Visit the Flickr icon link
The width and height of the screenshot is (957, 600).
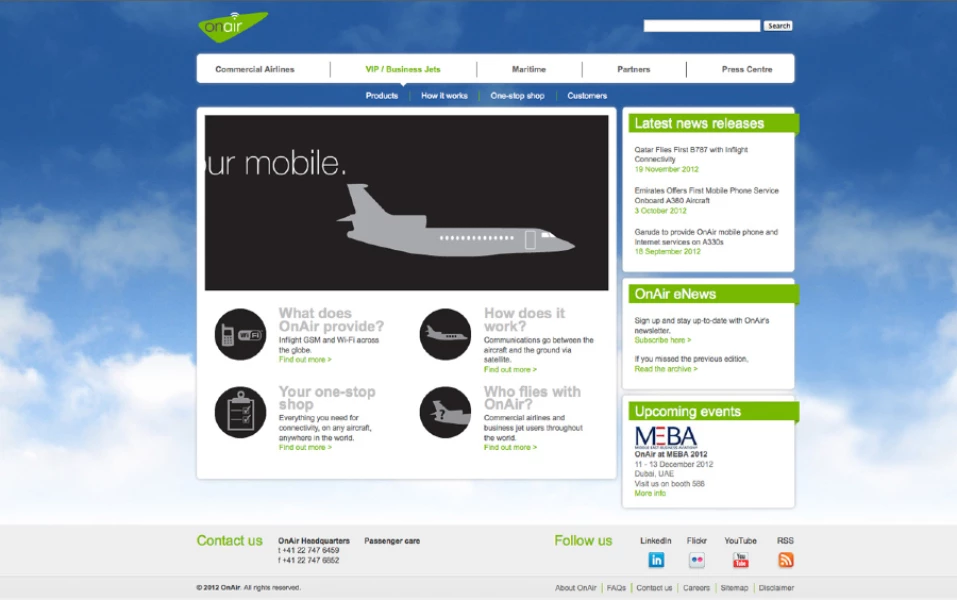click(696, 560)
